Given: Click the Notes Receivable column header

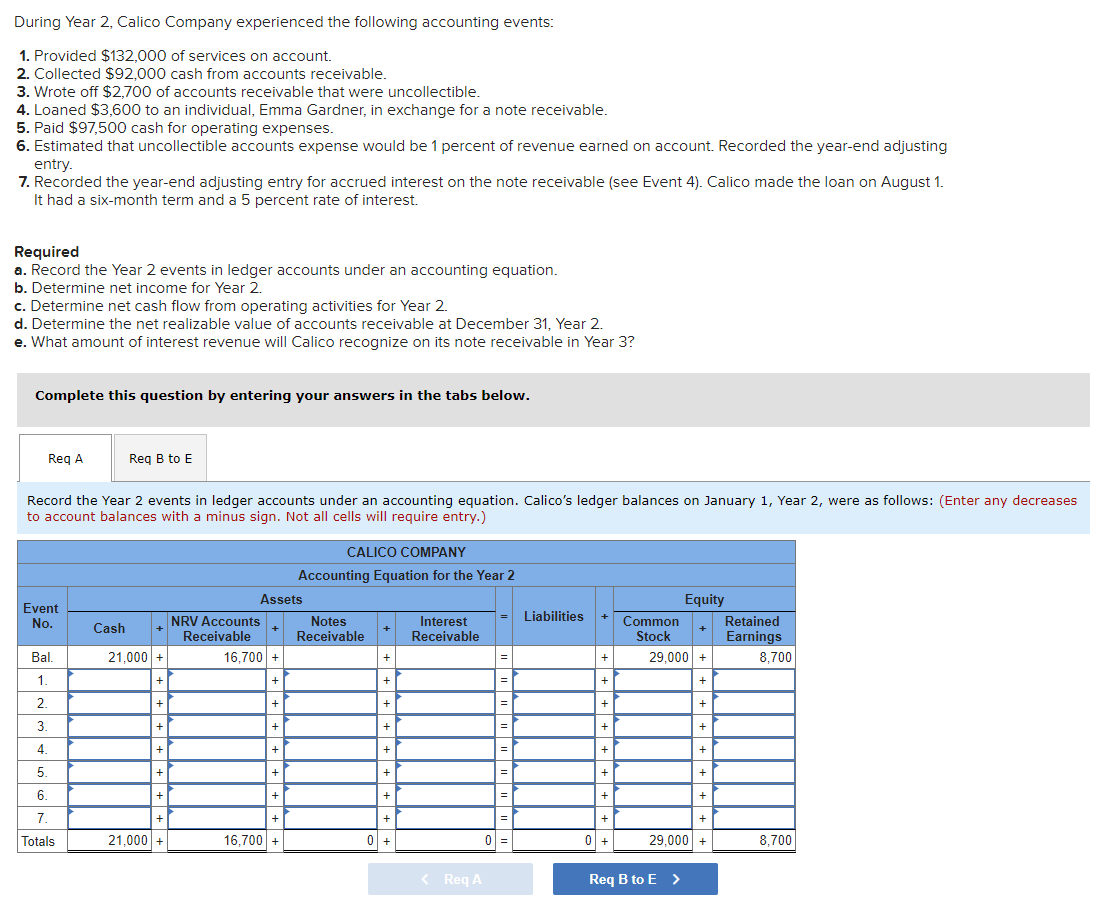Looking at the screenshot, I should [330, 629].
